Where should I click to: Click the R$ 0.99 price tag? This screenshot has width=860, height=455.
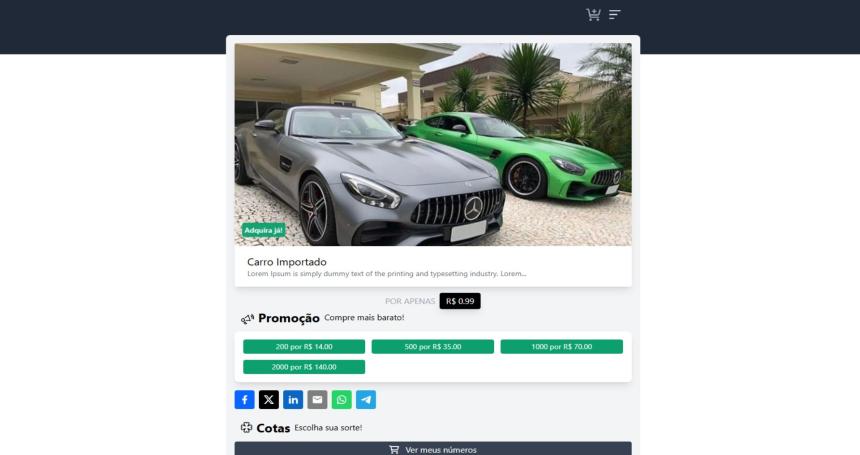pyautogui.click(x=460, y=301)
